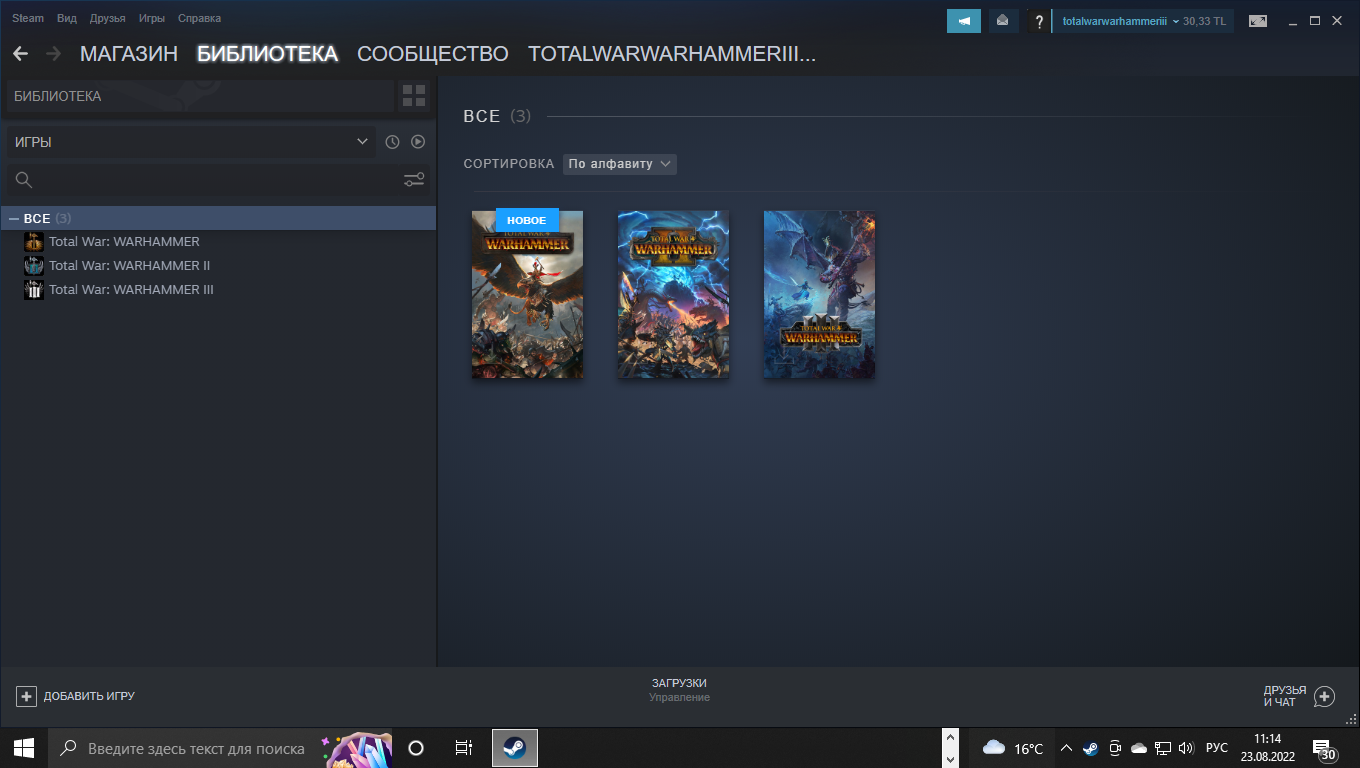Switch to Big Picture mode icon
The width and height of the screenshot is (1360, 768).
(1258, 21)
